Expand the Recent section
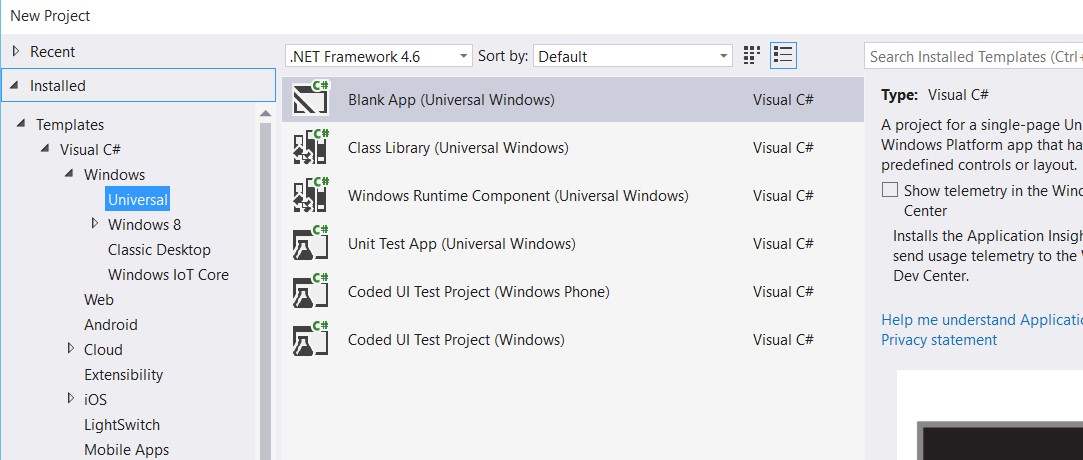This screenshot has height=460, width=1083. (x=16, y=51)
